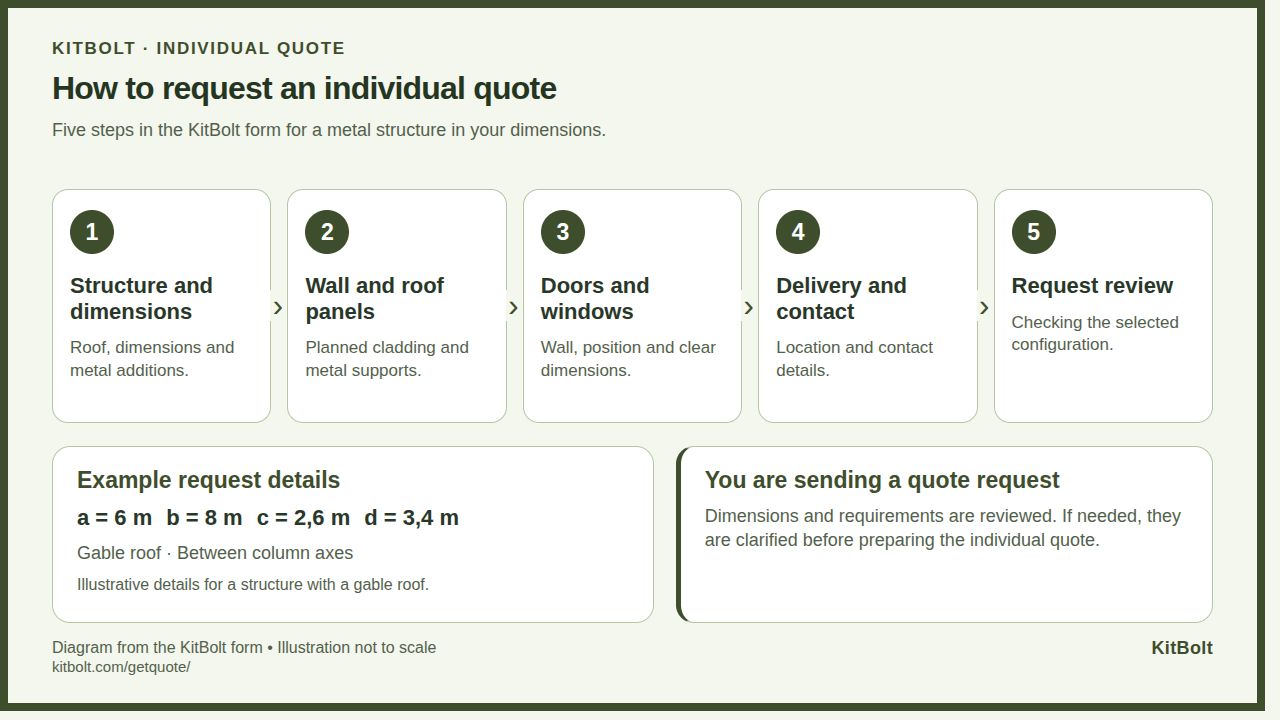The height and width of the screenshot is (720, 1280).
Task: Click the step 2 number badge
Action: coord(327,232)
